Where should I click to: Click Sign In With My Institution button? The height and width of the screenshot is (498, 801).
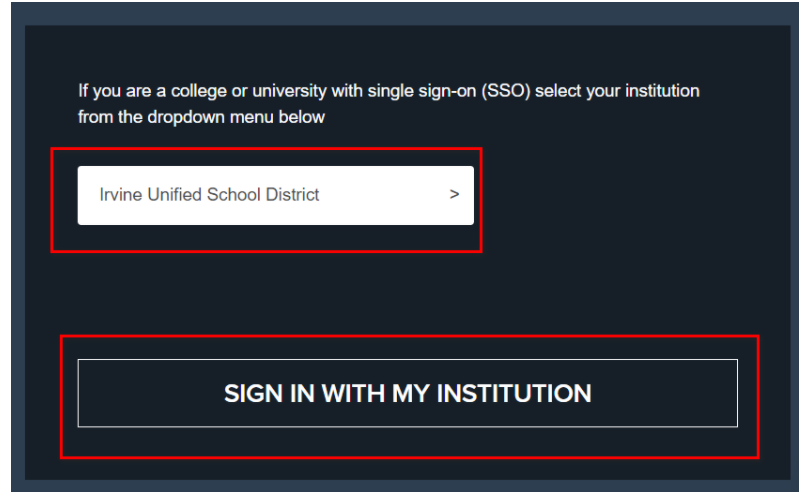coord(407,393)
